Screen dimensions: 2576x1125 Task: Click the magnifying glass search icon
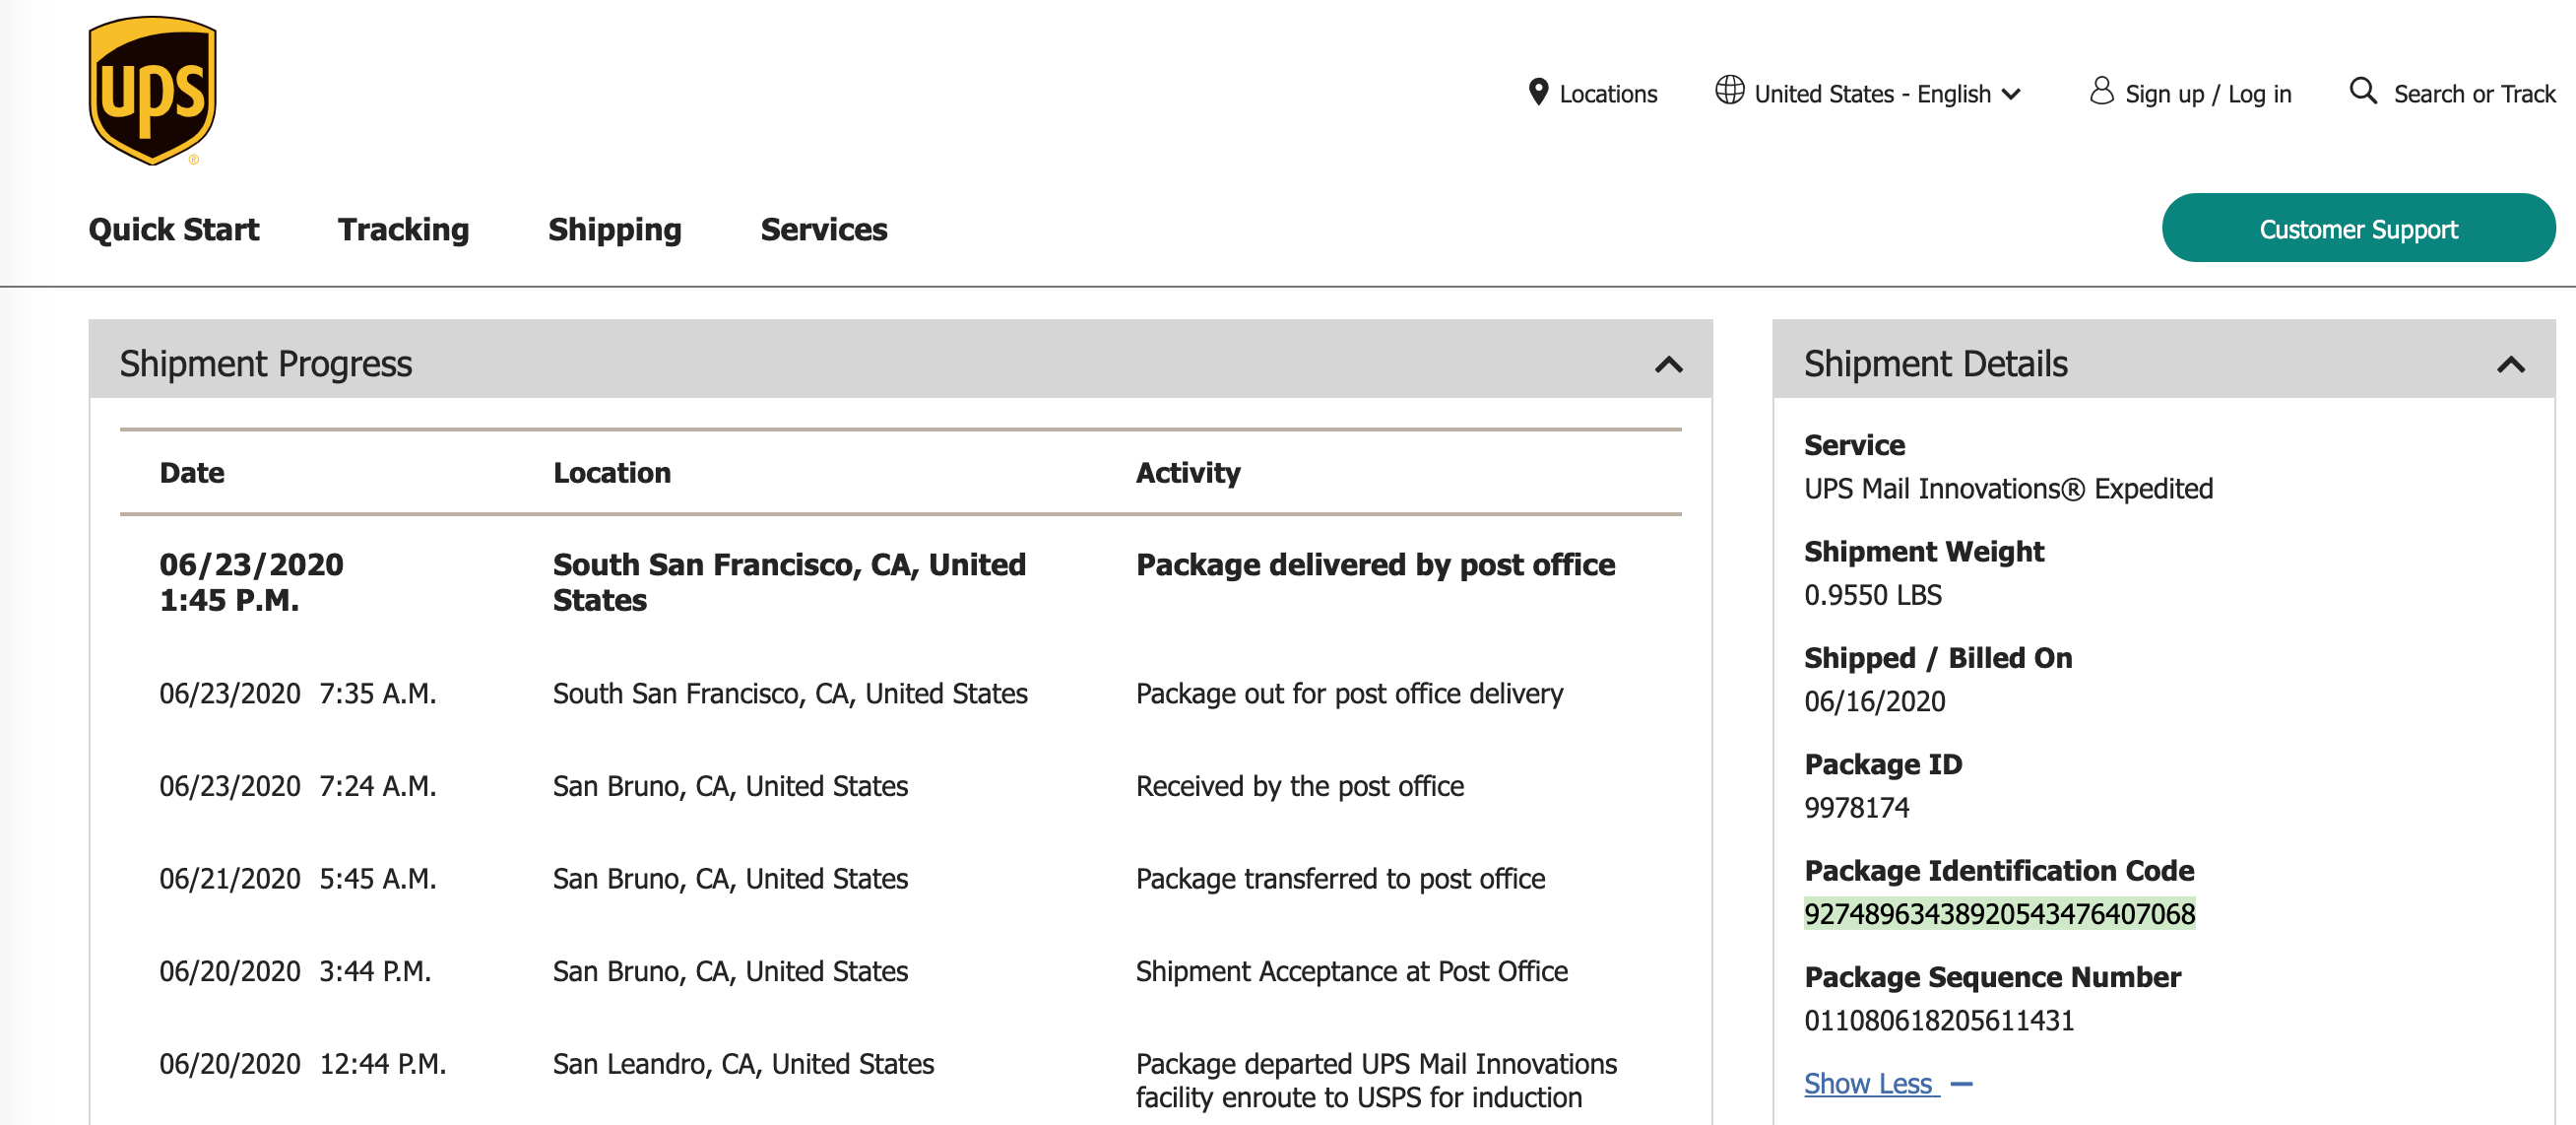2362,91
